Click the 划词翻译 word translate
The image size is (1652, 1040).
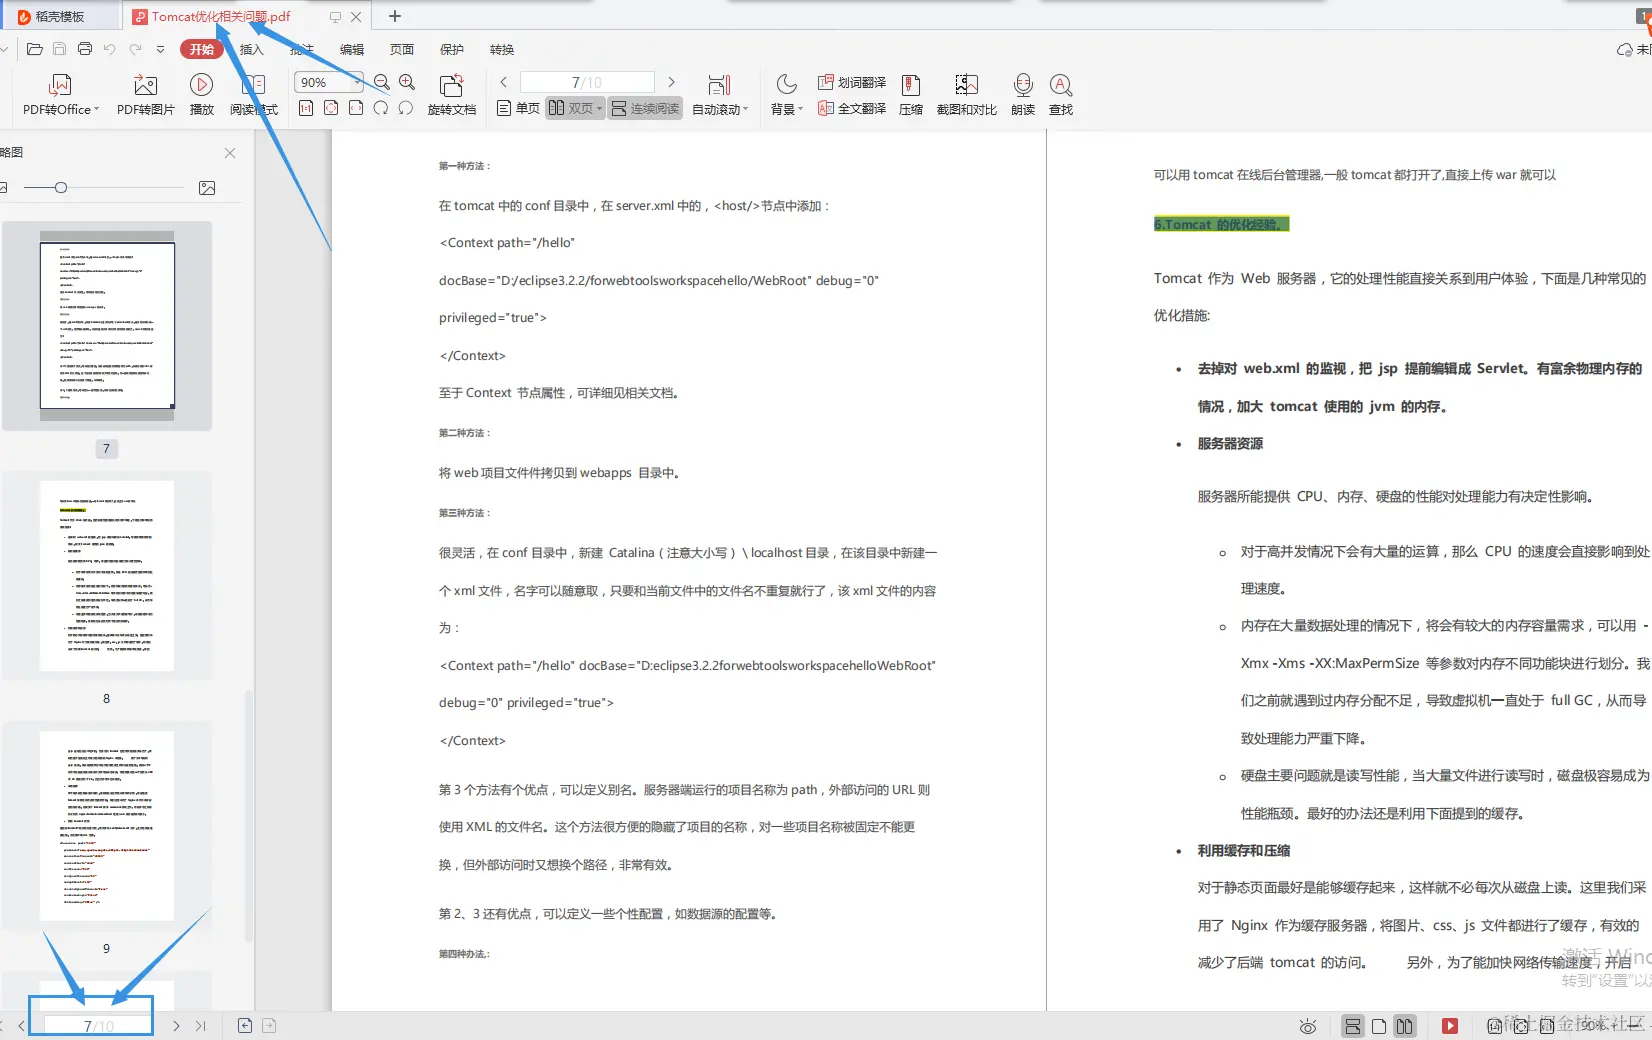click(852, 82)
